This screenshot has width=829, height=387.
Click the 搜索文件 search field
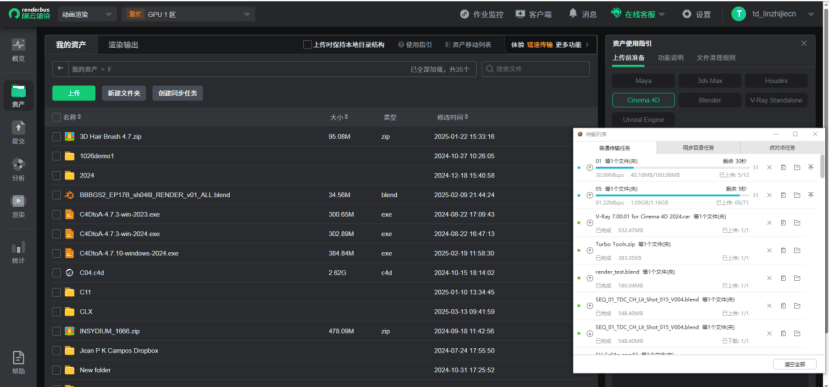(x=536, y=69)
